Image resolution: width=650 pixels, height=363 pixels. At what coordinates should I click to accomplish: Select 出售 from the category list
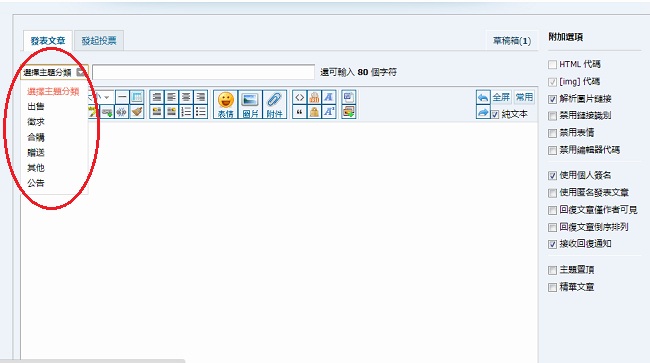pos(36,106)
